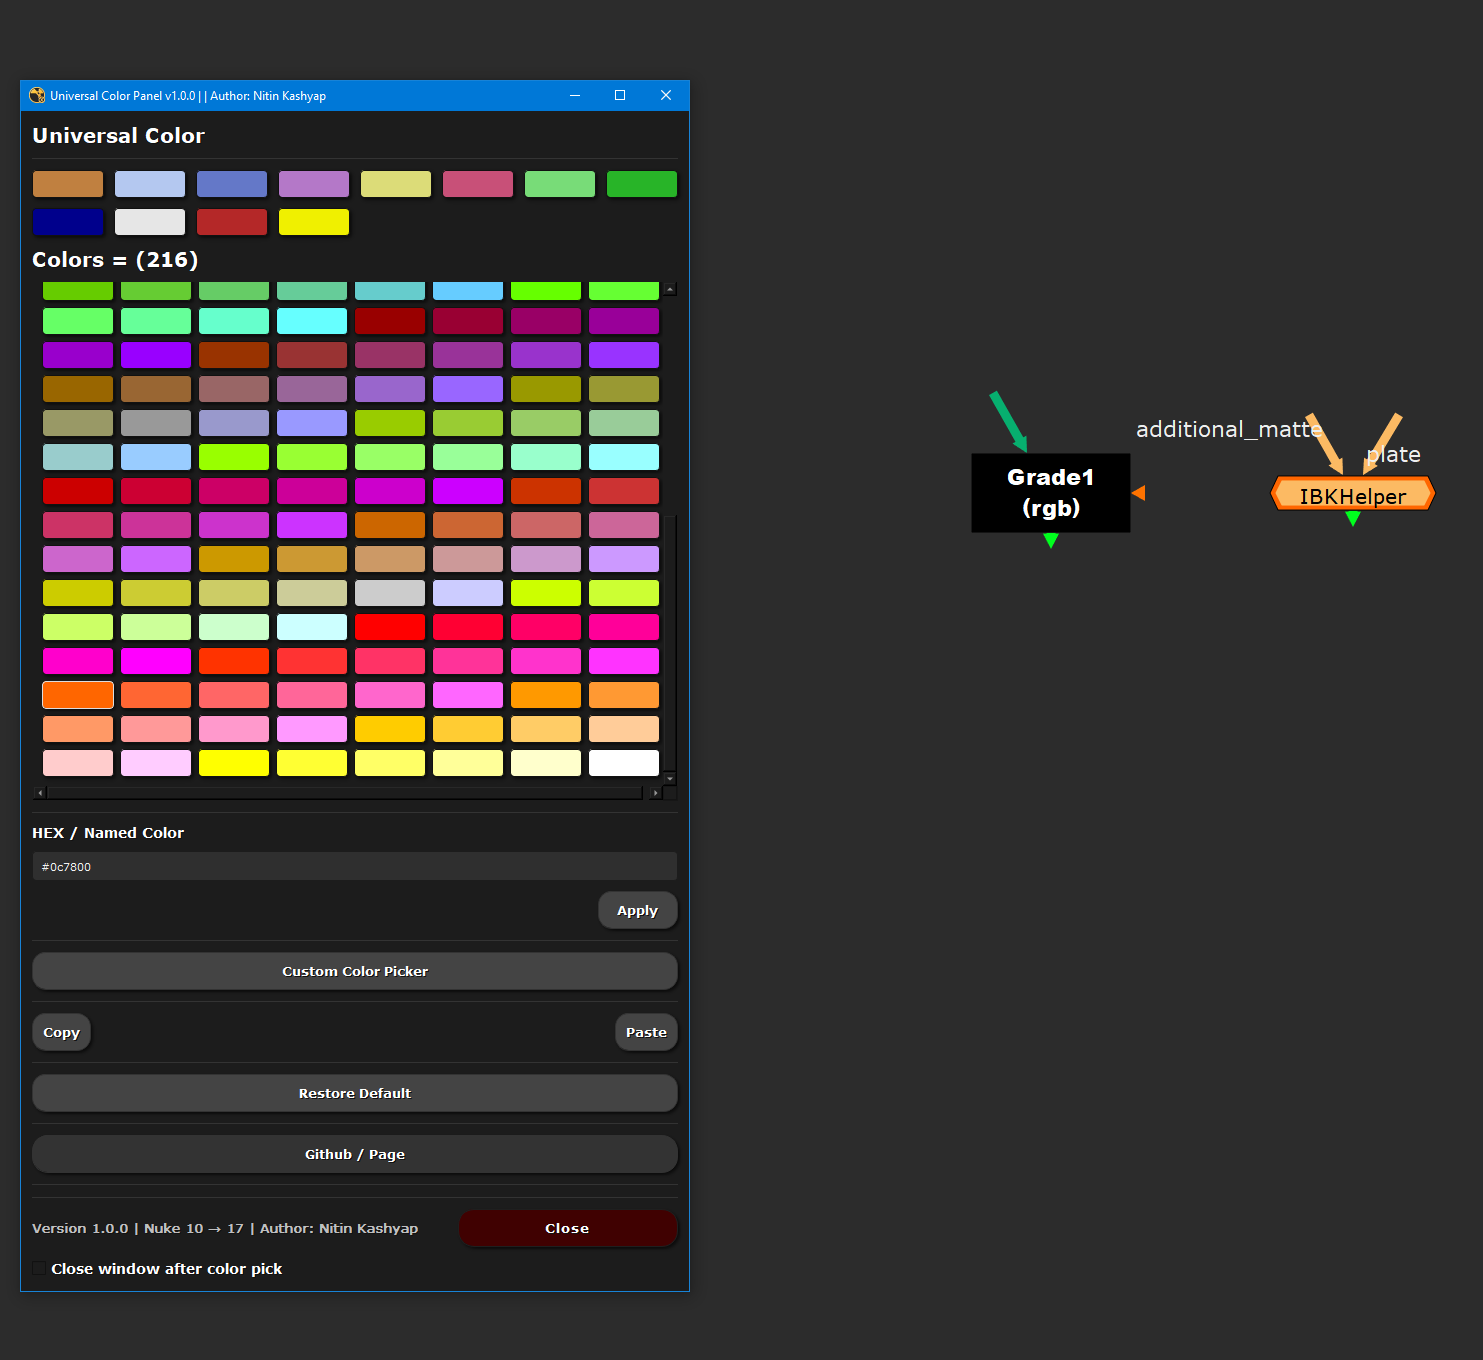Select the orange IBKHelper node
Viewport: 1483px width, 1360px height.
(1352, 495)
